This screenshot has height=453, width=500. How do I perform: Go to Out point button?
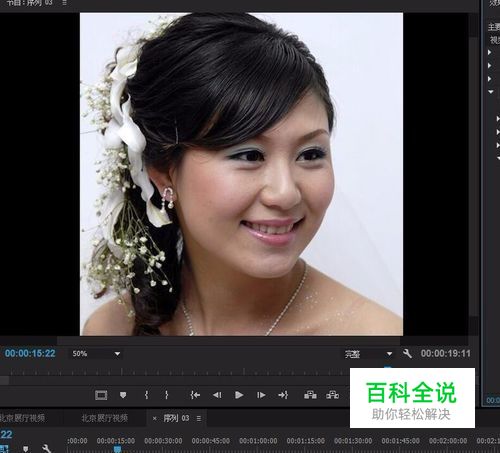pos(283,395)
